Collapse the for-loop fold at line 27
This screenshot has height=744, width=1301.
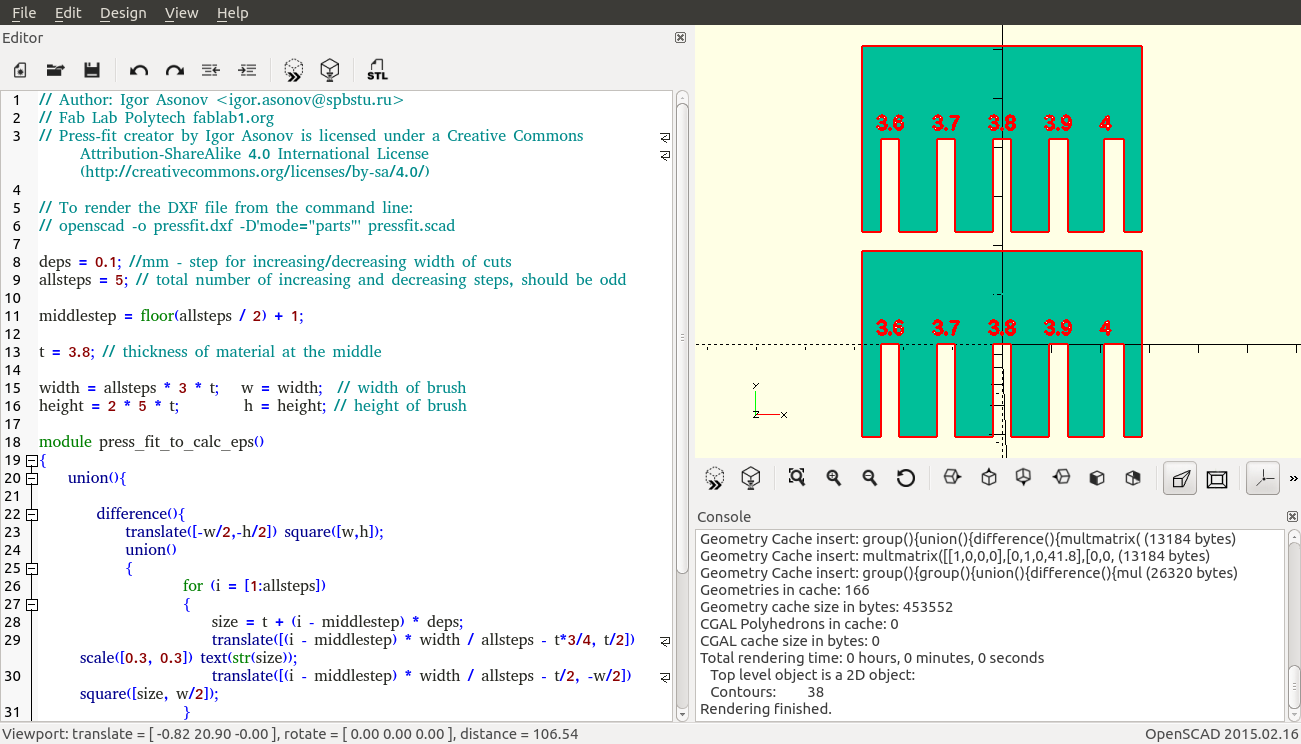pos(32,604)
